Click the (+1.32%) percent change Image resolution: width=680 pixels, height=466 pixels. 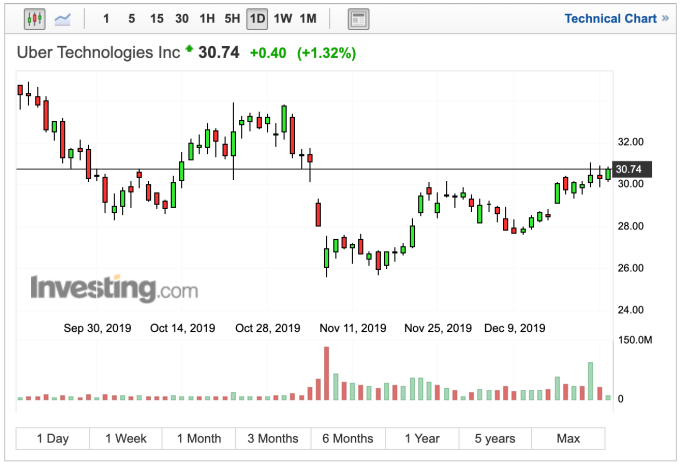coord(326,53)
